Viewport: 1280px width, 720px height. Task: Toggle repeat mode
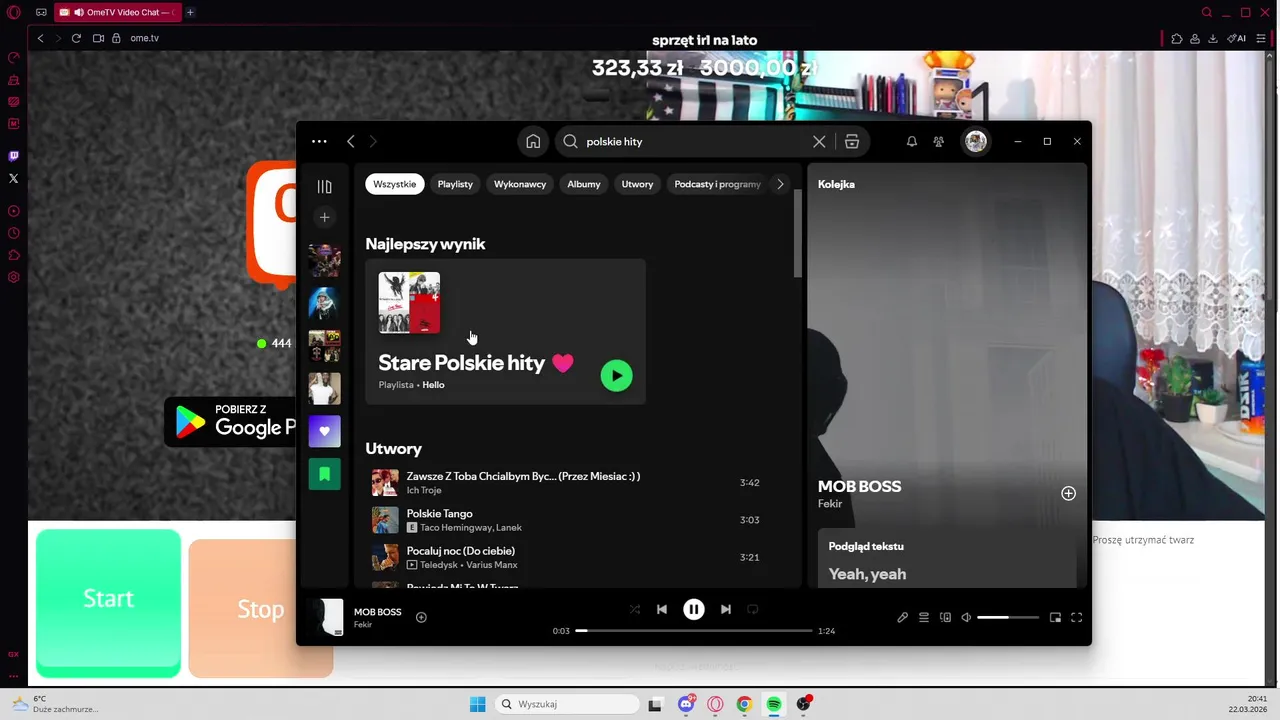pyautogui.click(x=753, y=609)
